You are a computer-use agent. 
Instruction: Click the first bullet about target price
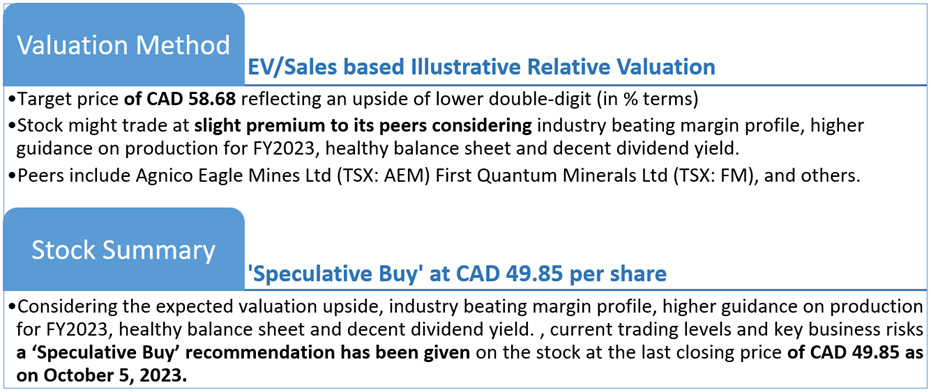(353, 99)
